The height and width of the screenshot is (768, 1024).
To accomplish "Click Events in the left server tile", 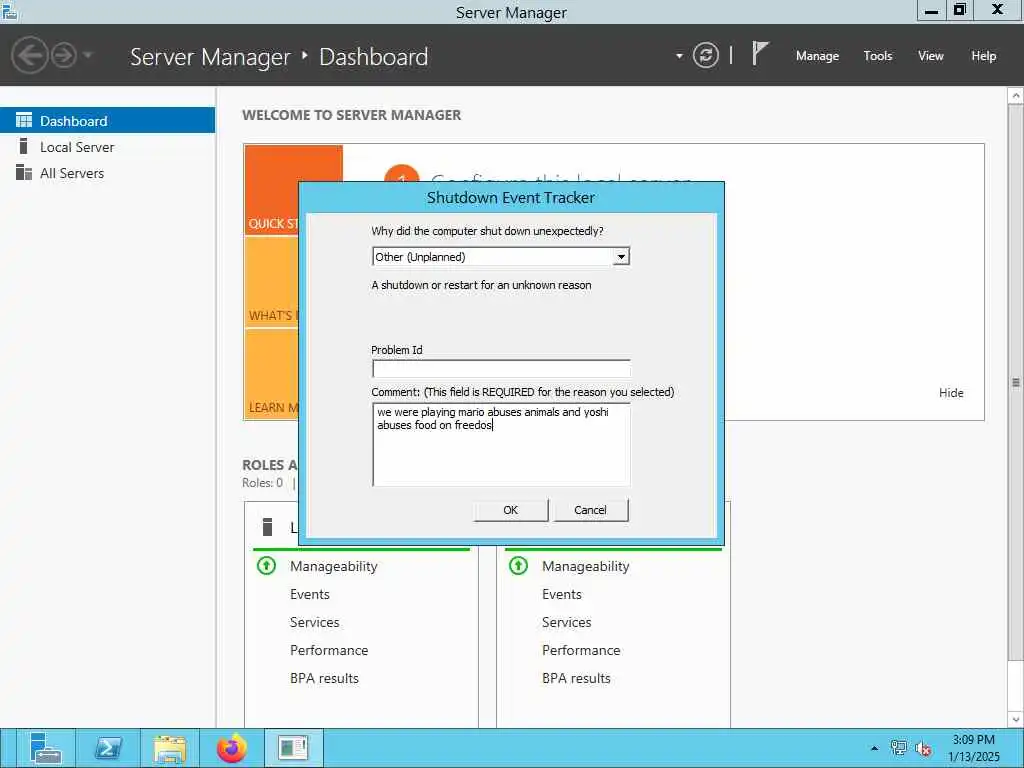I will pyautogui.click(x=310, y=594).
